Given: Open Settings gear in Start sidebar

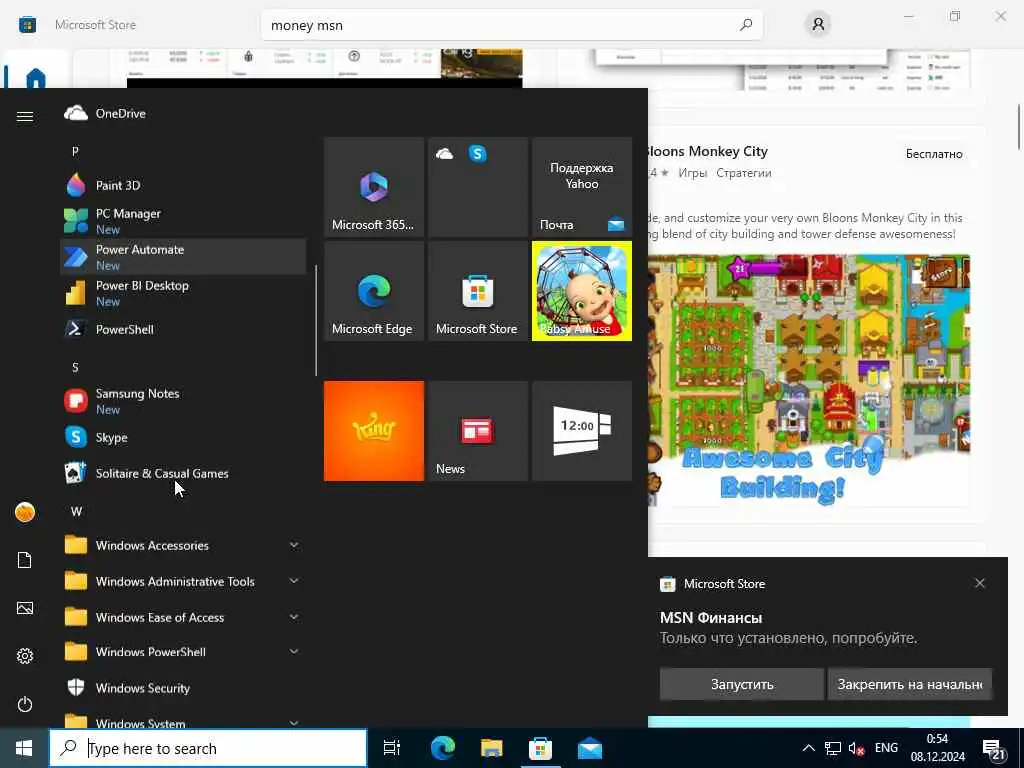Looking at the screenshot, I should [x=25, y=656].
